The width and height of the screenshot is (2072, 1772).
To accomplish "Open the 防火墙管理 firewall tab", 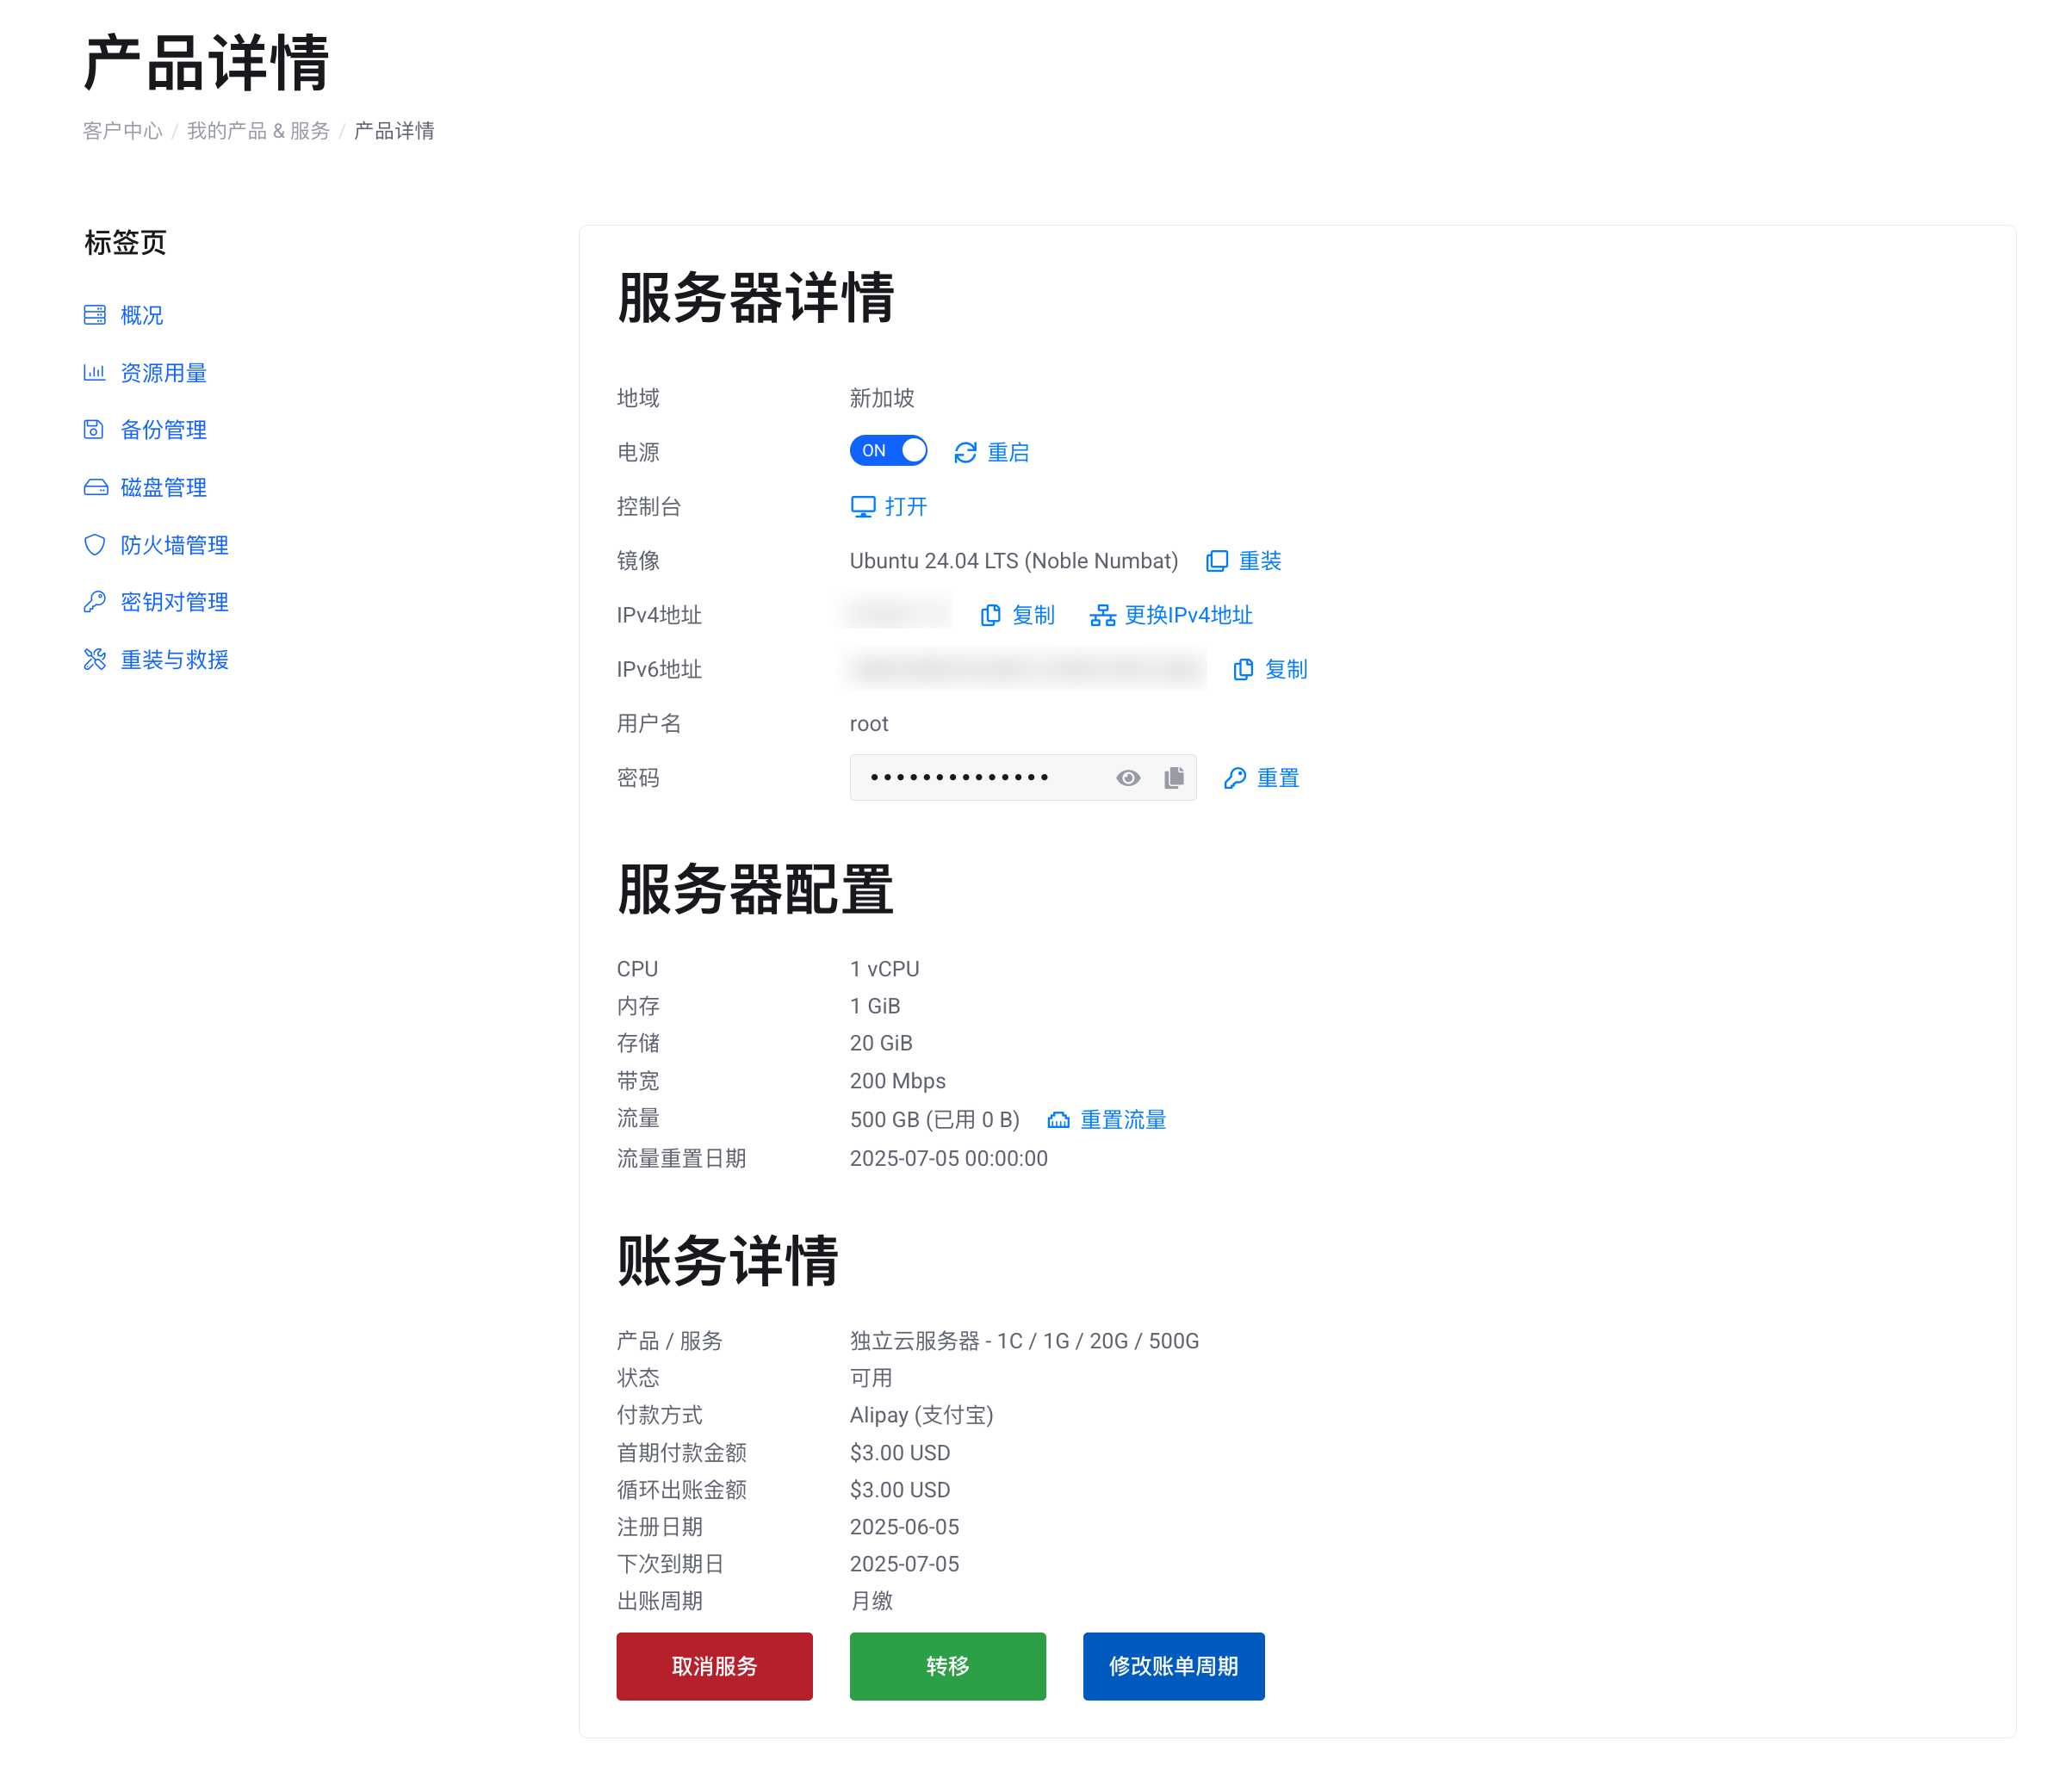I will [x=174, y=545].
